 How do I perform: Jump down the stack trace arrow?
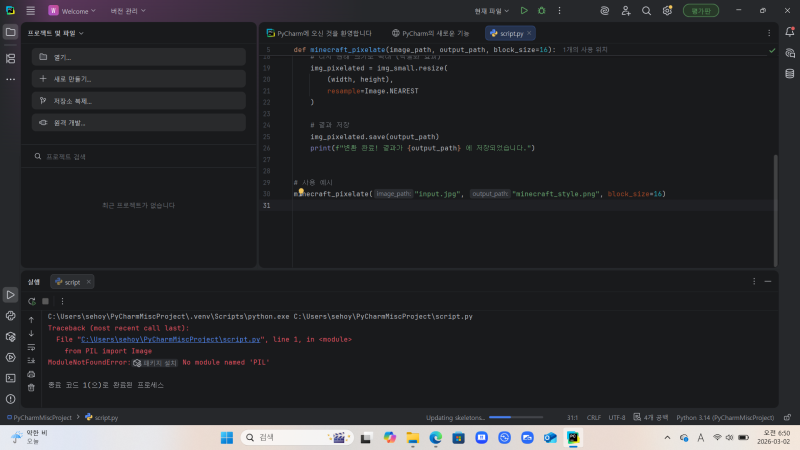tap(31, 333)
